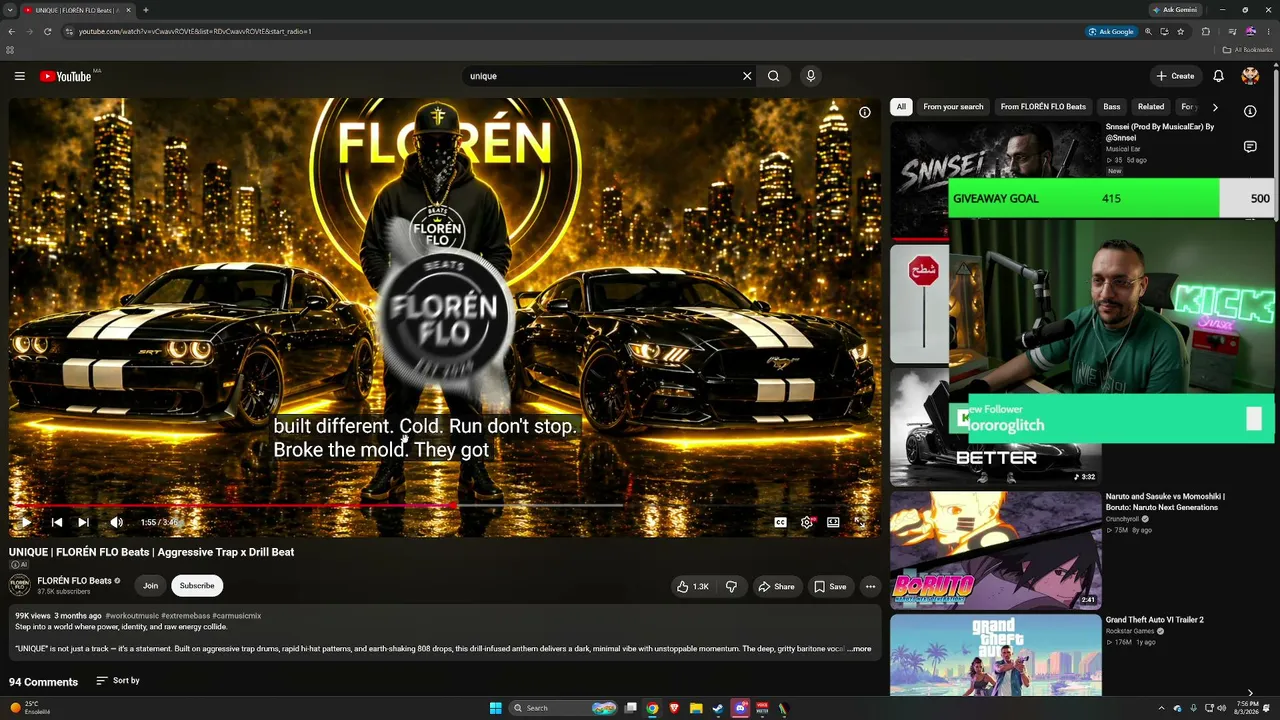Open the FLORÉN FLO Beats channel name

click(x=74, y=581)
